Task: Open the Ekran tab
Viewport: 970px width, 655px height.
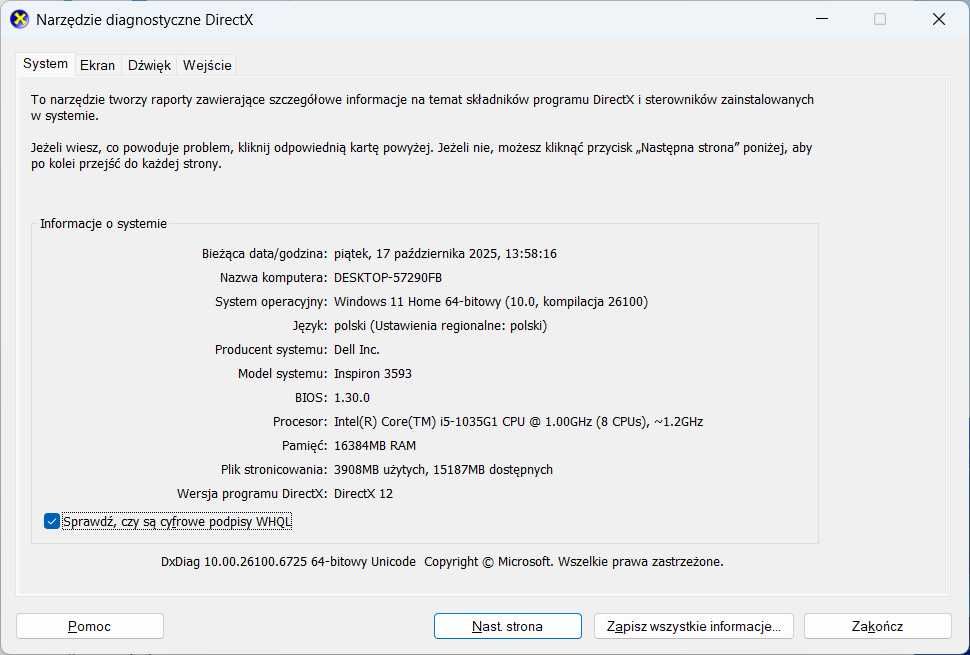Action: point(98,65)
